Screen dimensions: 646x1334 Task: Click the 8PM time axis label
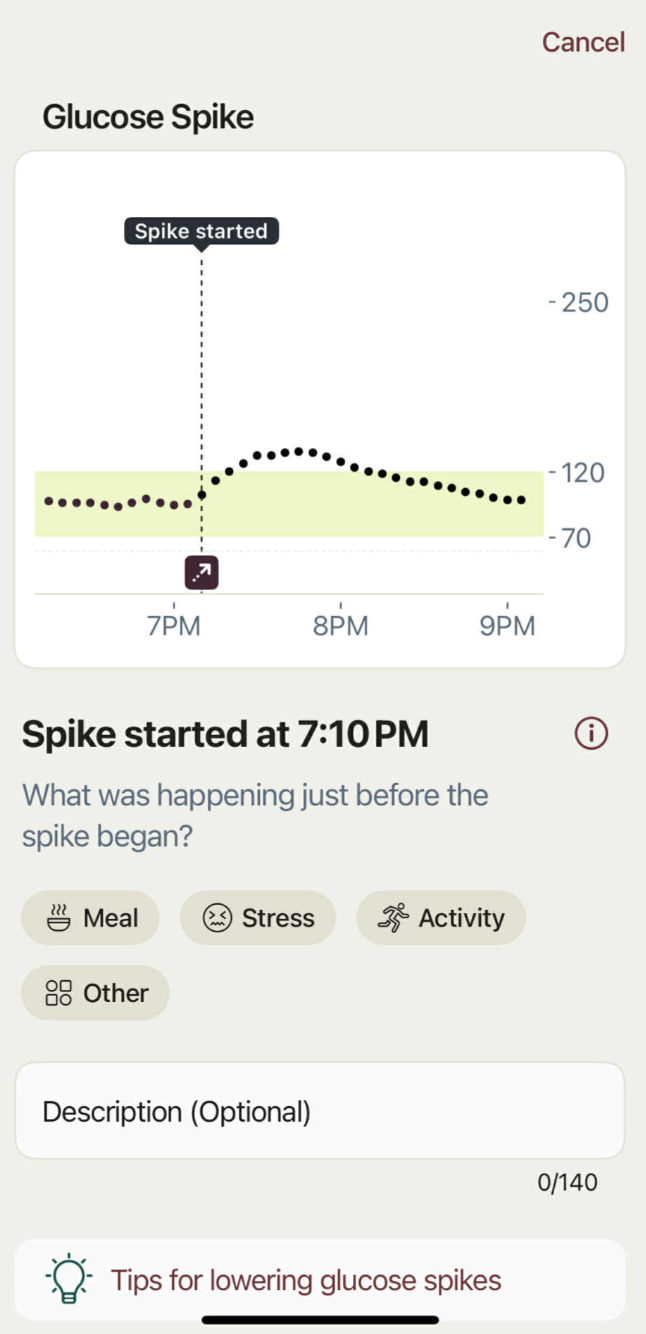(341, 626)
